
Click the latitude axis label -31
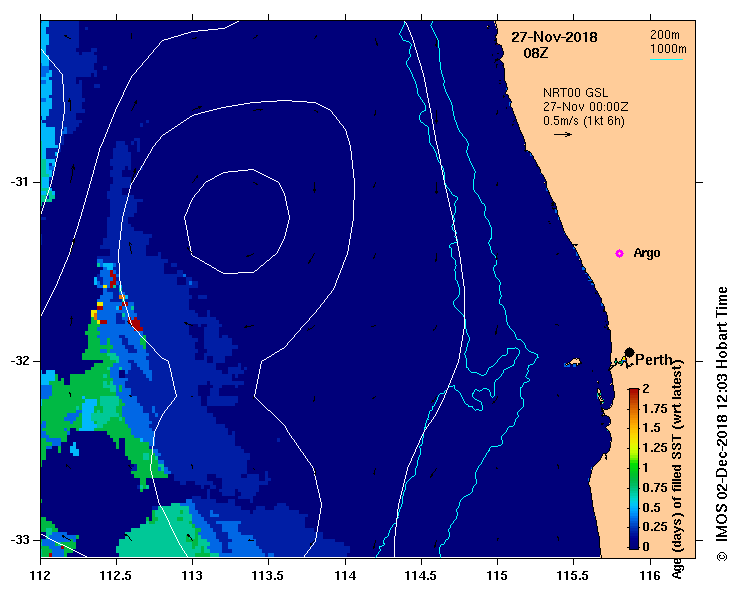click(x=19, y=182)
